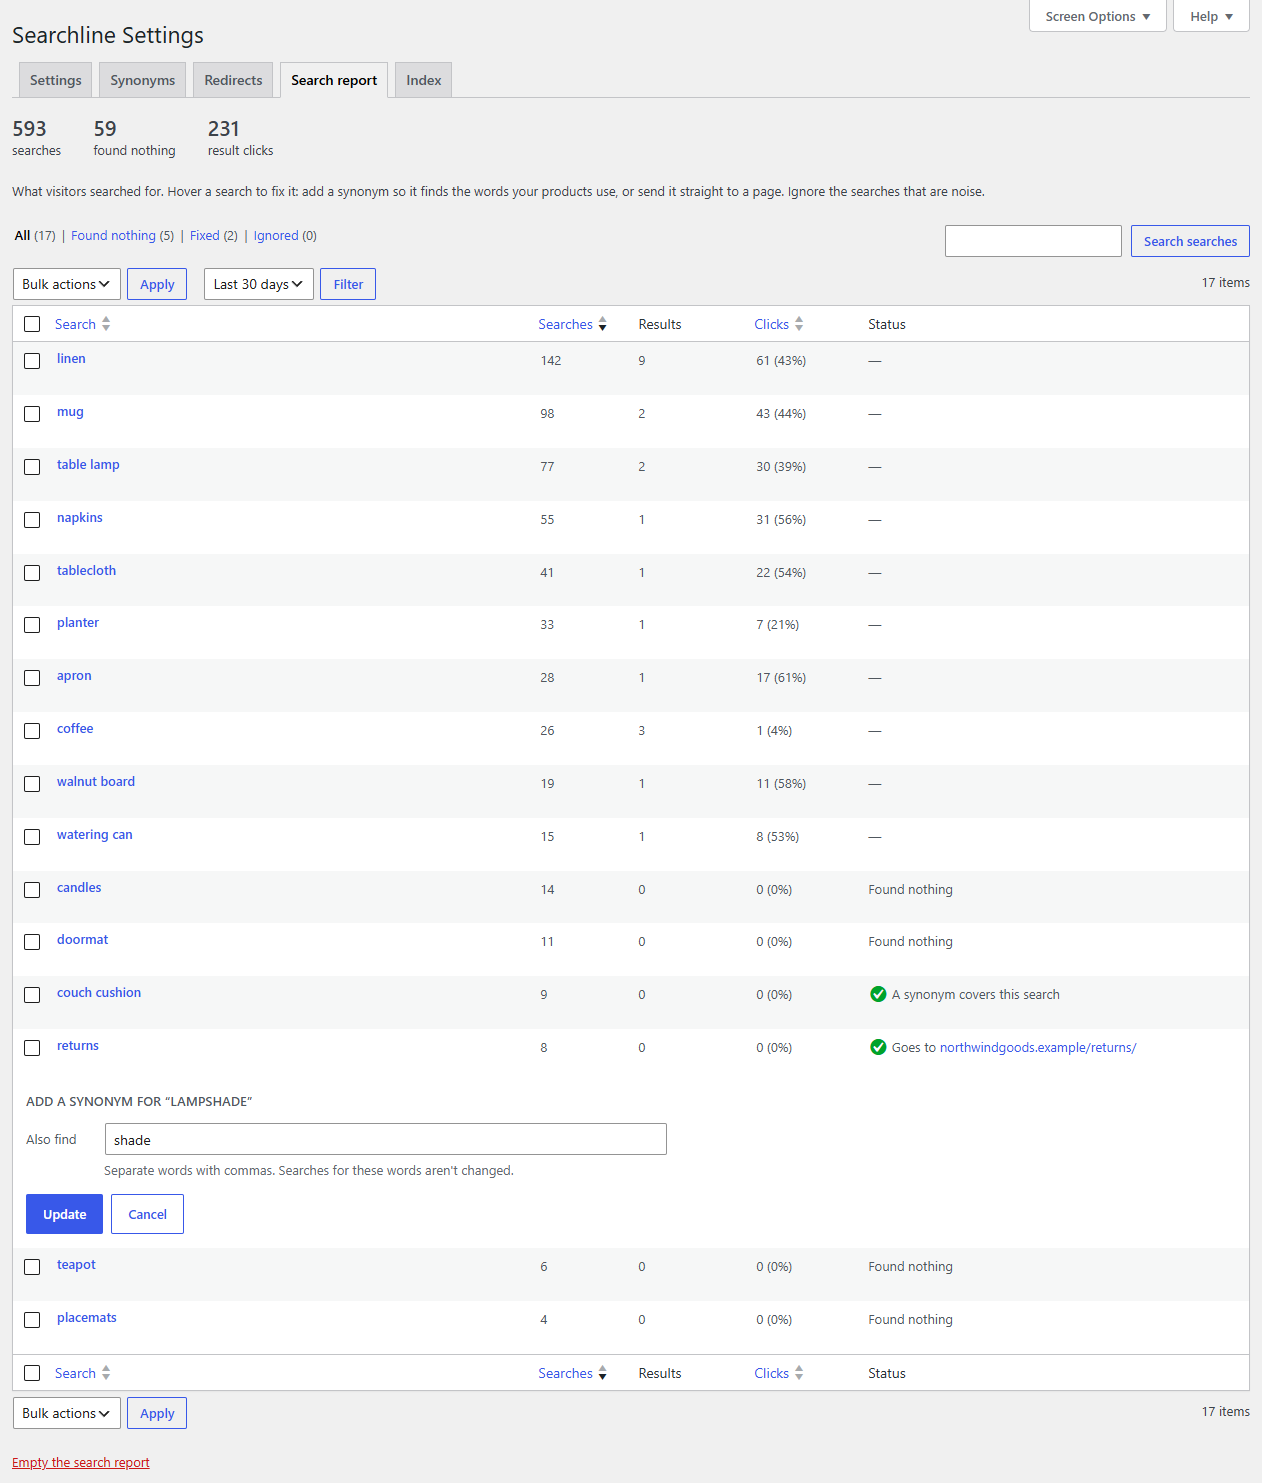Expand the Help panel

tap(1211, 16)
